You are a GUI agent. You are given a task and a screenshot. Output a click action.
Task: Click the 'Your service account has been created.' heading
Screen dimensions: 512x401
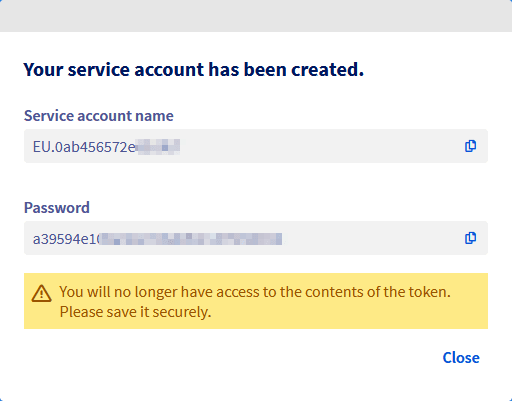coord(193,69)
